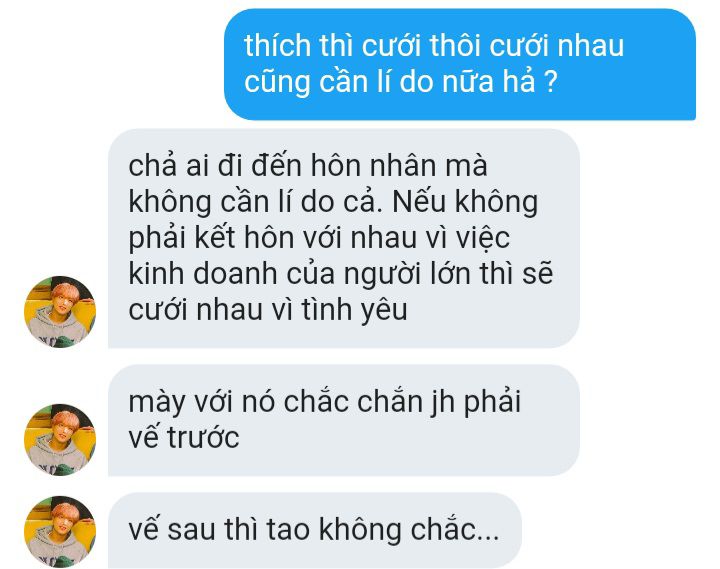The height and width of the screenshot is (569, 720).
Task: Open avatar beside "vế sau thì tao" message
Action: pyautogui.click(x=60, y=532)
